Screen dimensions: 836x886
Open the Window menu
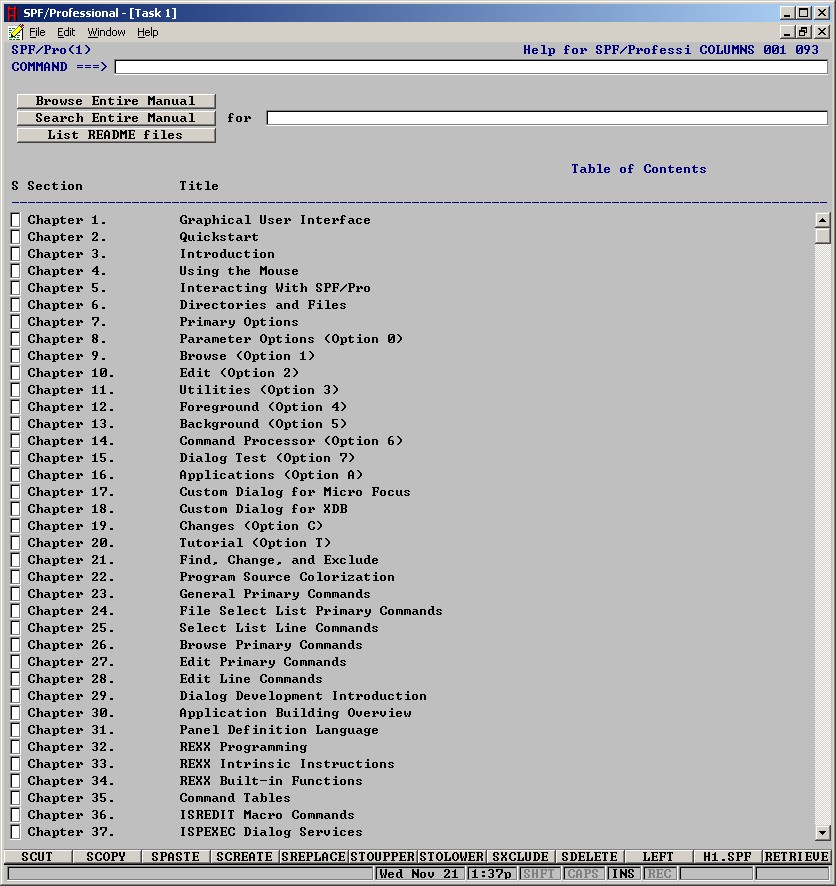click(106, 32)
